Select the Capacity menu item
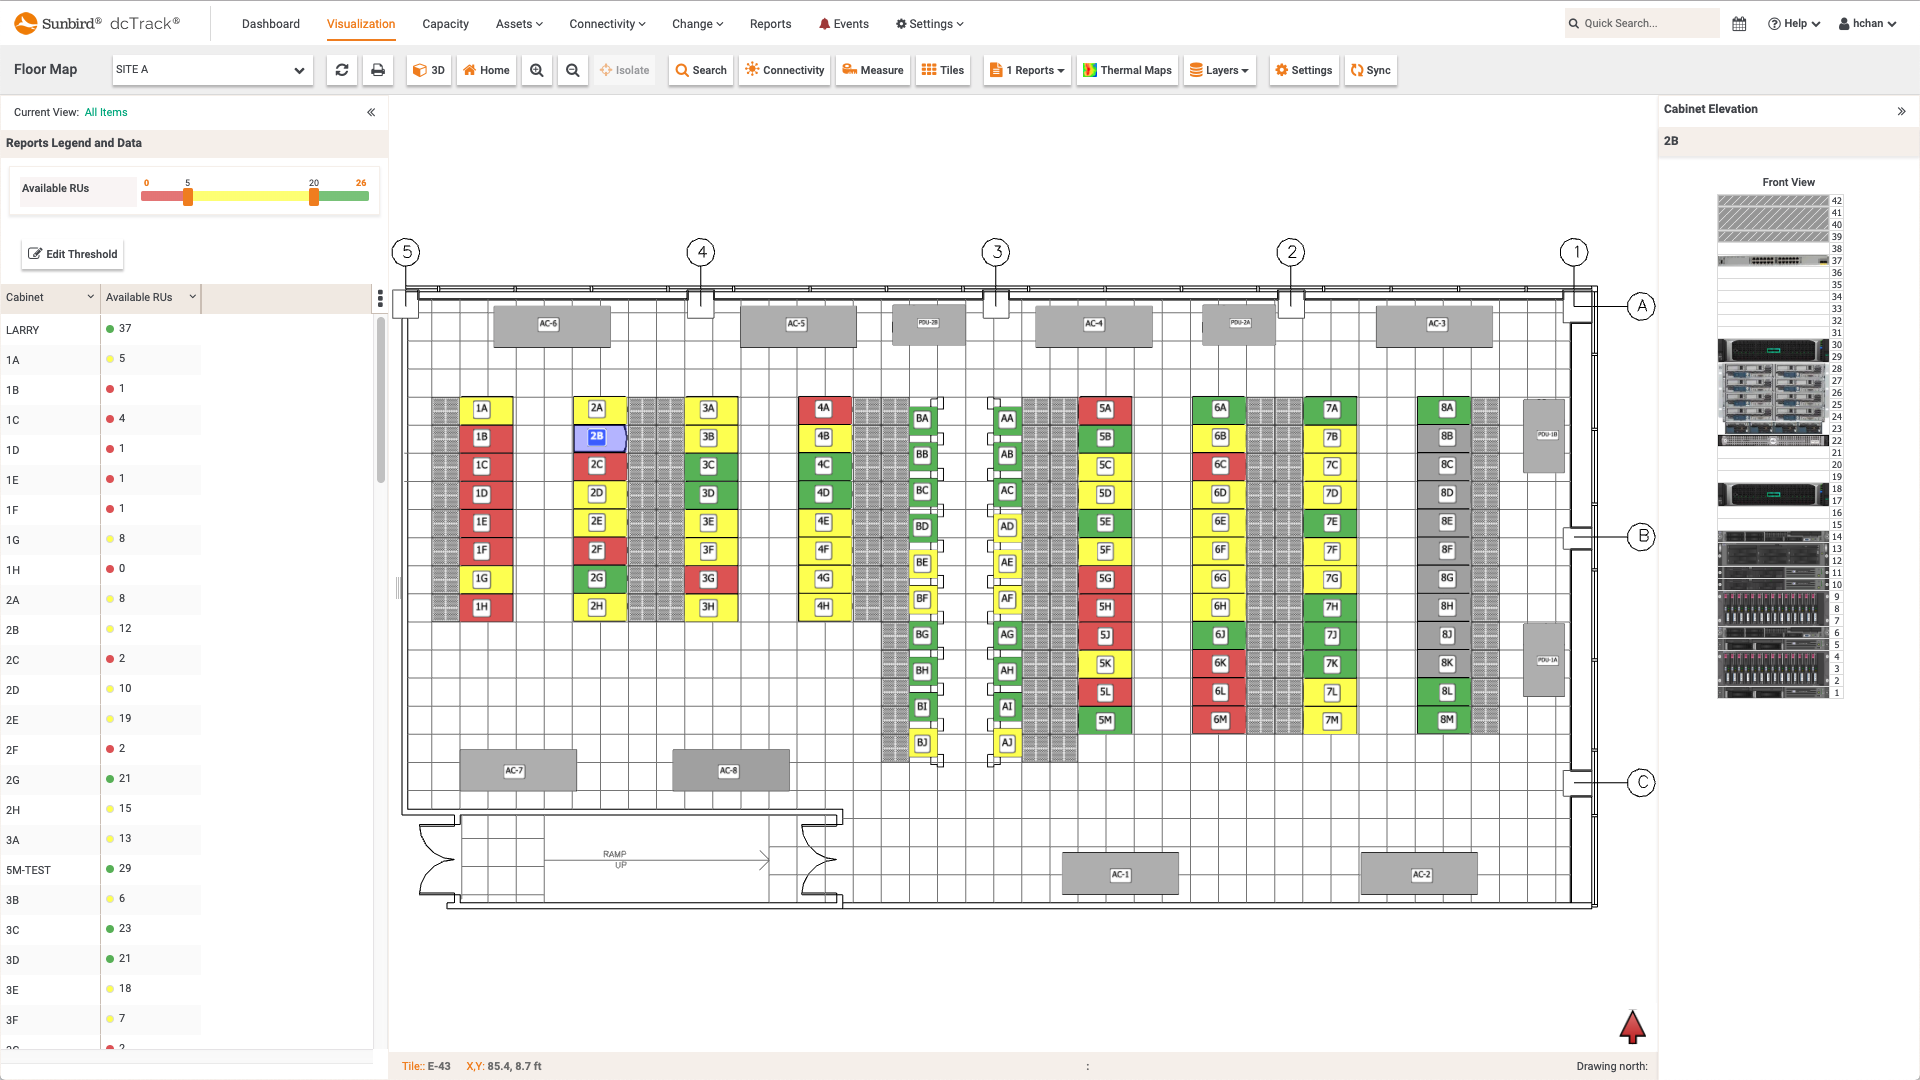 tap(444, 24)
